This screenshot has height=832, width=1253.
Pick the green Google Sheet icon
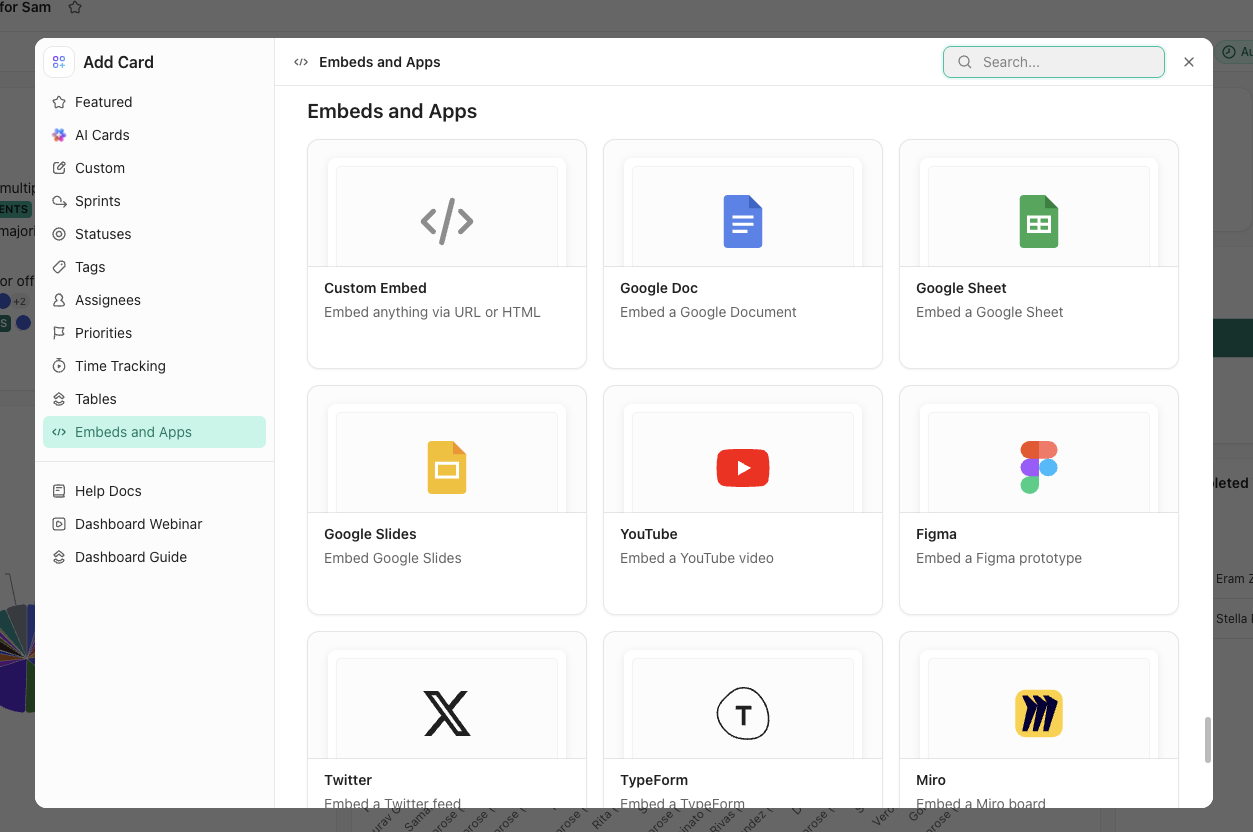coord(1039,221)
